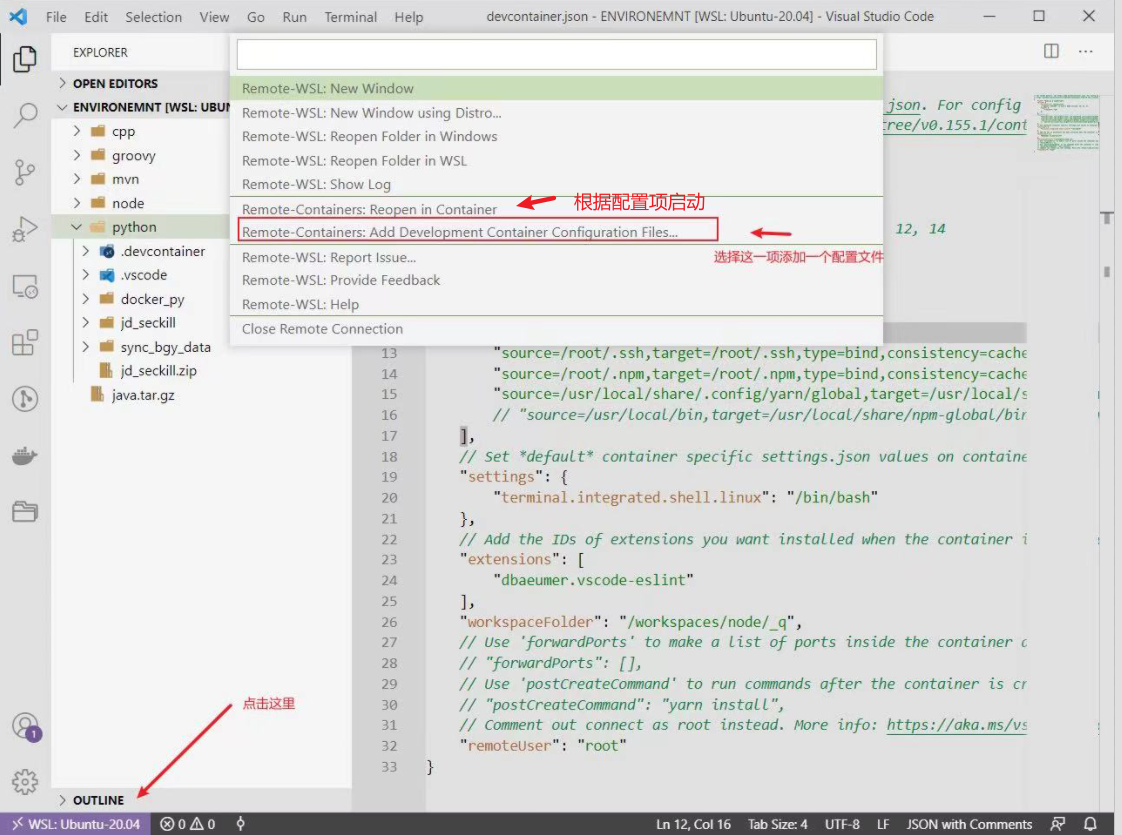Open the File menu

(56, 16)
